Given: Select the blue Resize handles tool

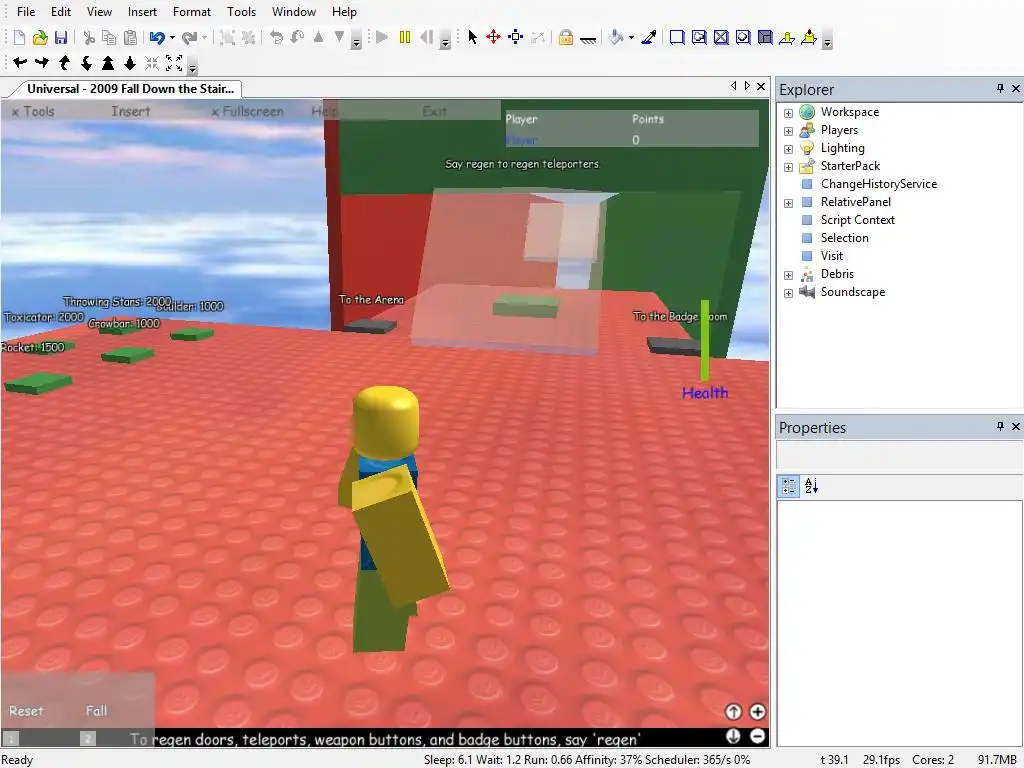Looking at the screenshot, I should tap(516, 37).
